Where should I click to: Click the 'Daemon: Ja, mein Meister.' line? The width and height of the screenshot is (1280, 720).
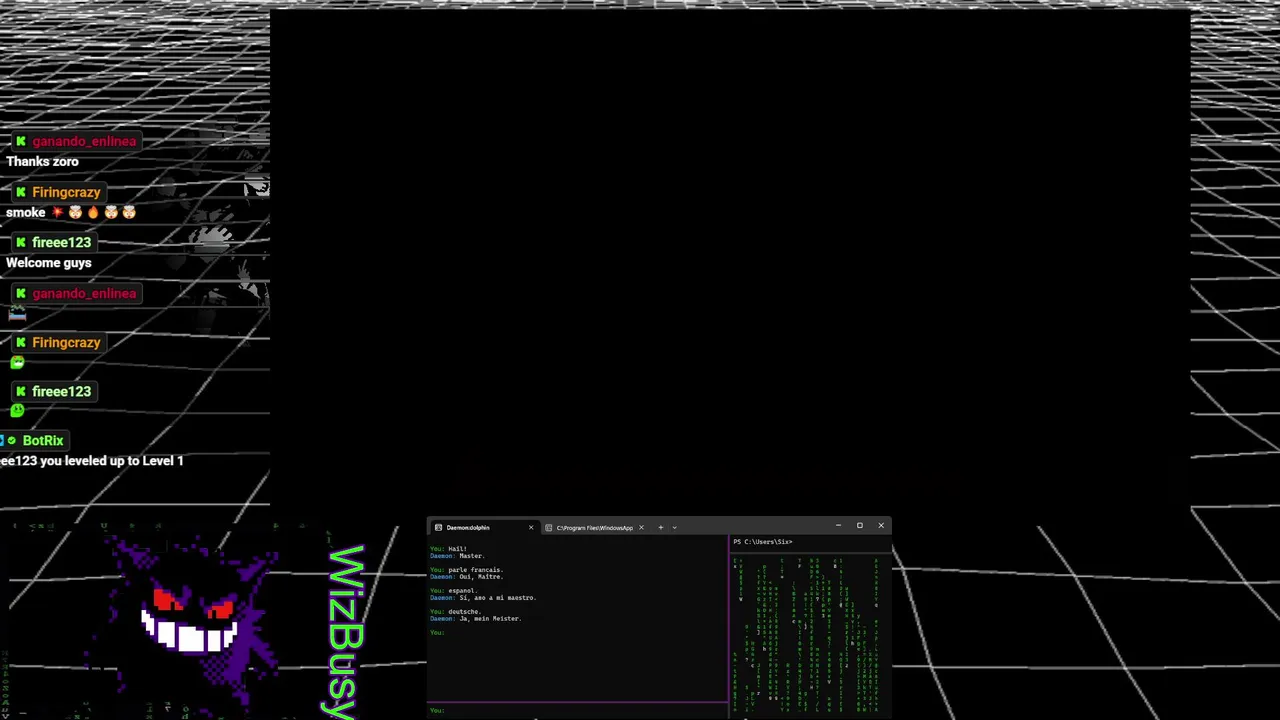click(475, 619)
